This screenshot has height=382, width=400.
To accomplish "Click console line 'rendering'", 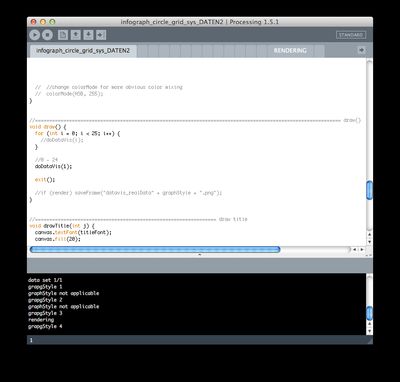I will (x=41, y=320).
